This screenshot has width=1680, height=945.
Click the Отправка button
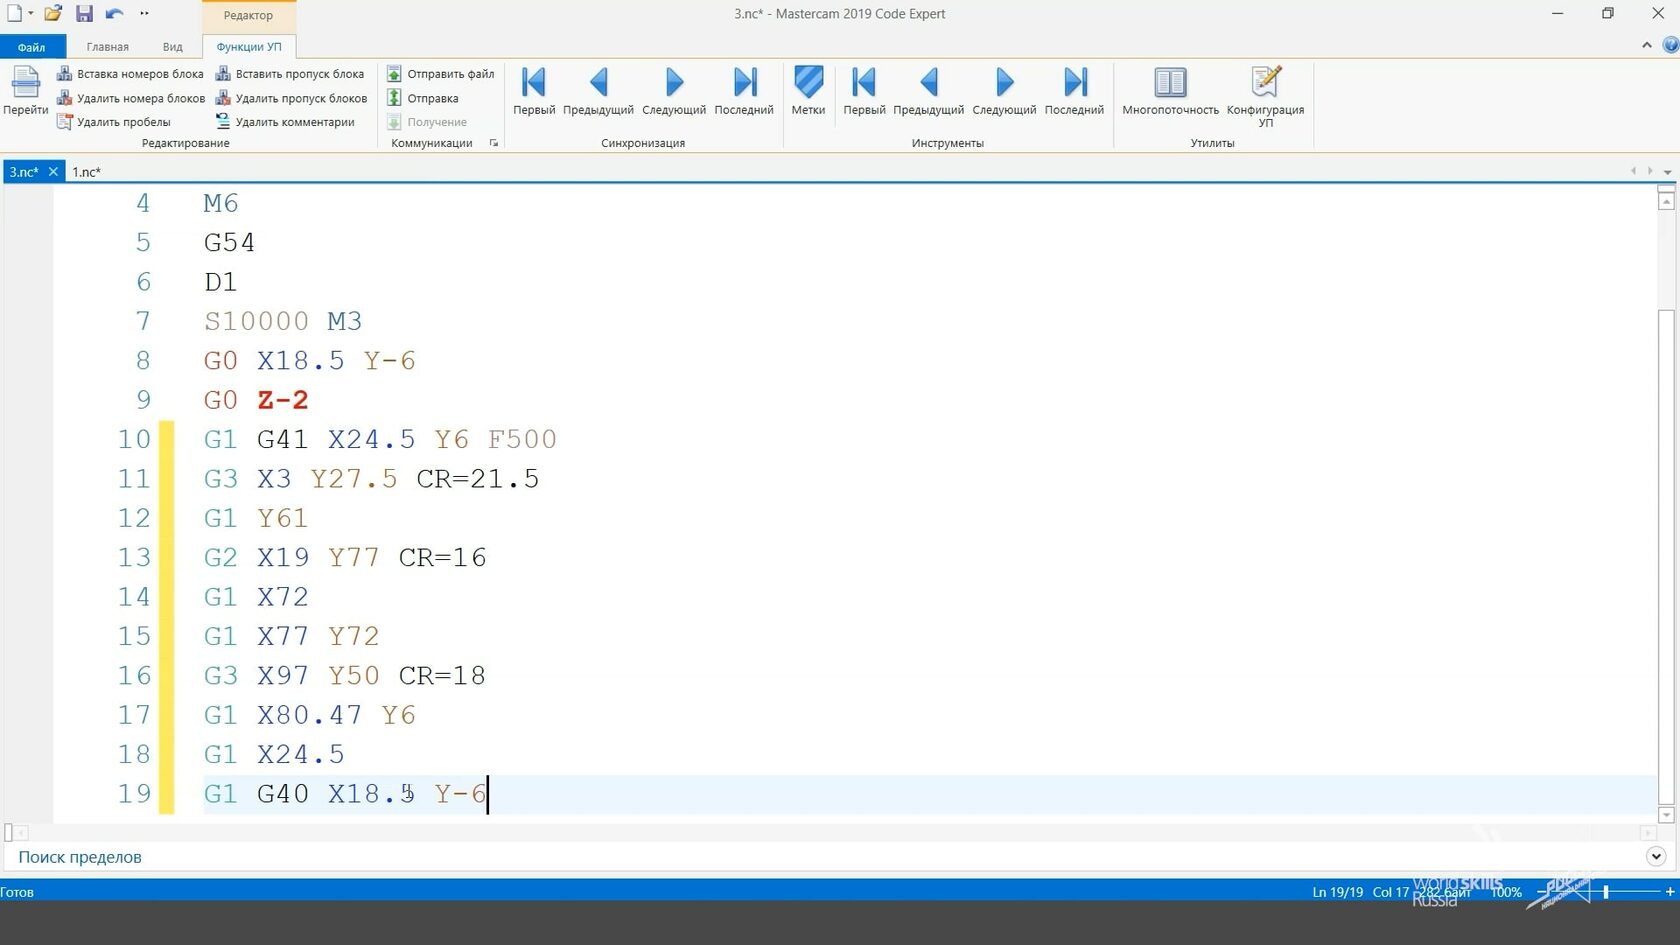pyautogui.click(x=423, y=98)
